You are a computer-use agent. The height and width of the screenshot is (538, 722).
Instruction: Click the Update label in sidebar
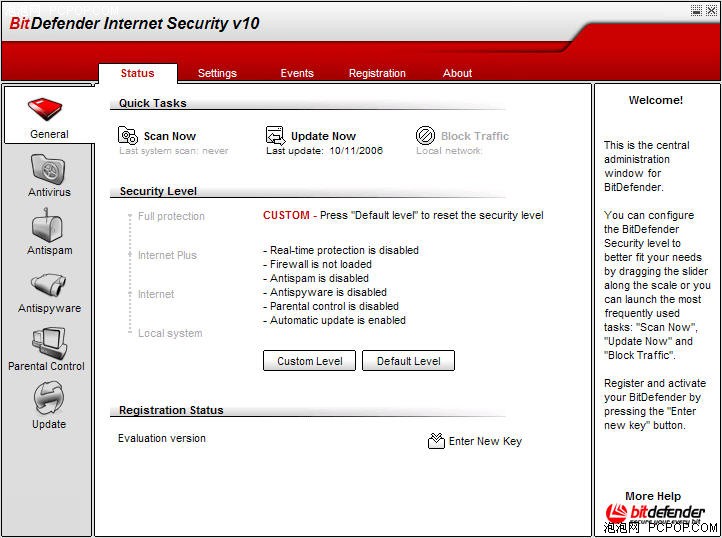[49, 424]
